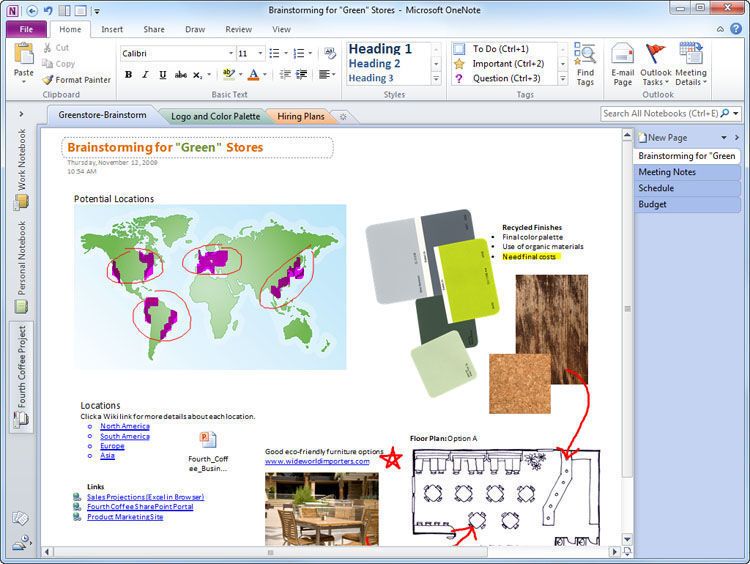Apply highlight with the text highlight color icon
The height and width of the screenshot is (564, 750).
click(229, 74)
